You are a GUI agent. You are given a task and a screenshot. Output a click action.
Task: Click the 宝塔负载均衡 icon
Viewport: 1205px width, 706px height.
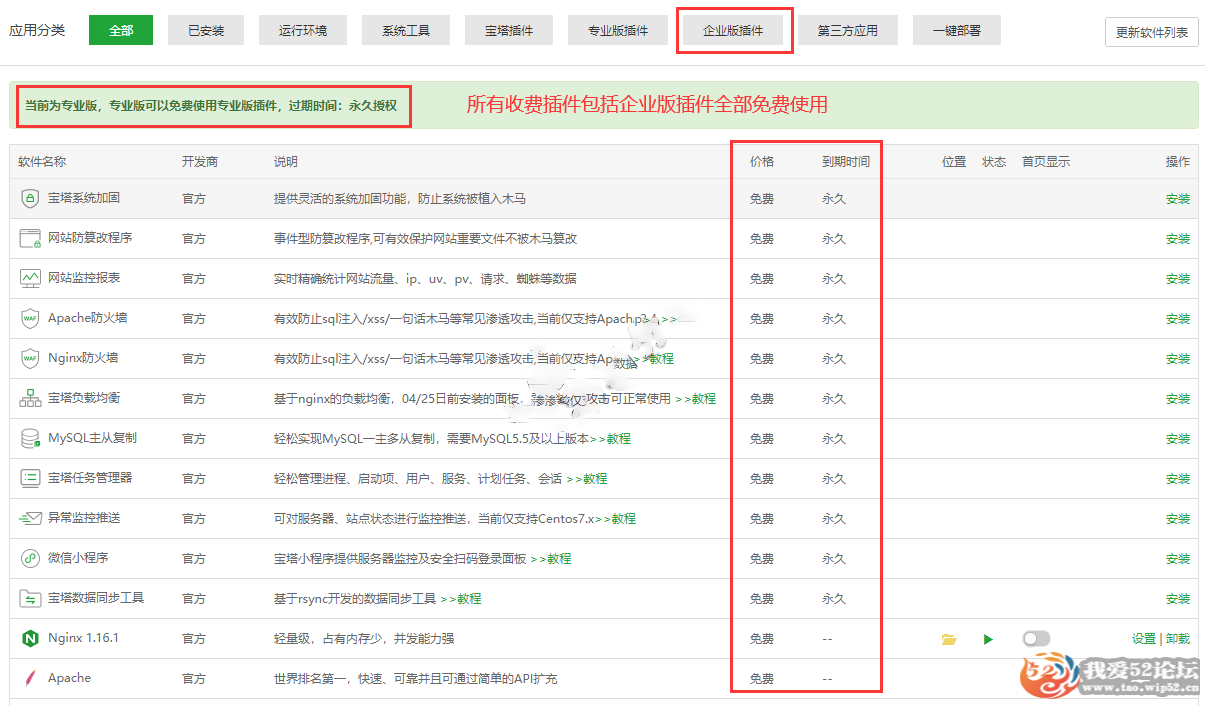(x=30, y=399)
